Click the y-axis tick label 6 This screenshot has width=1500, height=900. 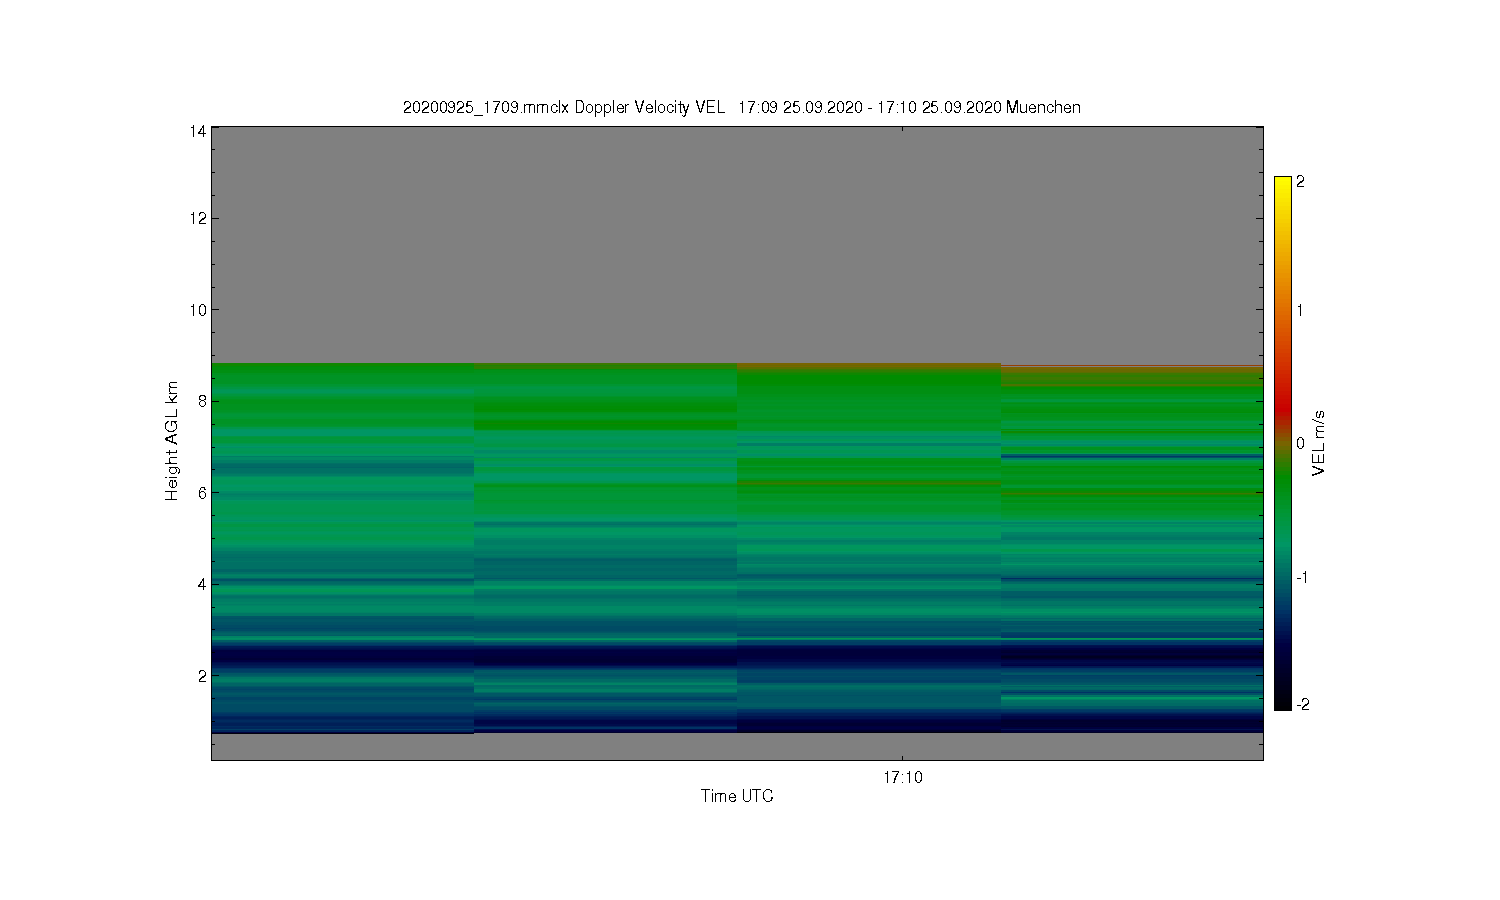(x=202, y=492)
